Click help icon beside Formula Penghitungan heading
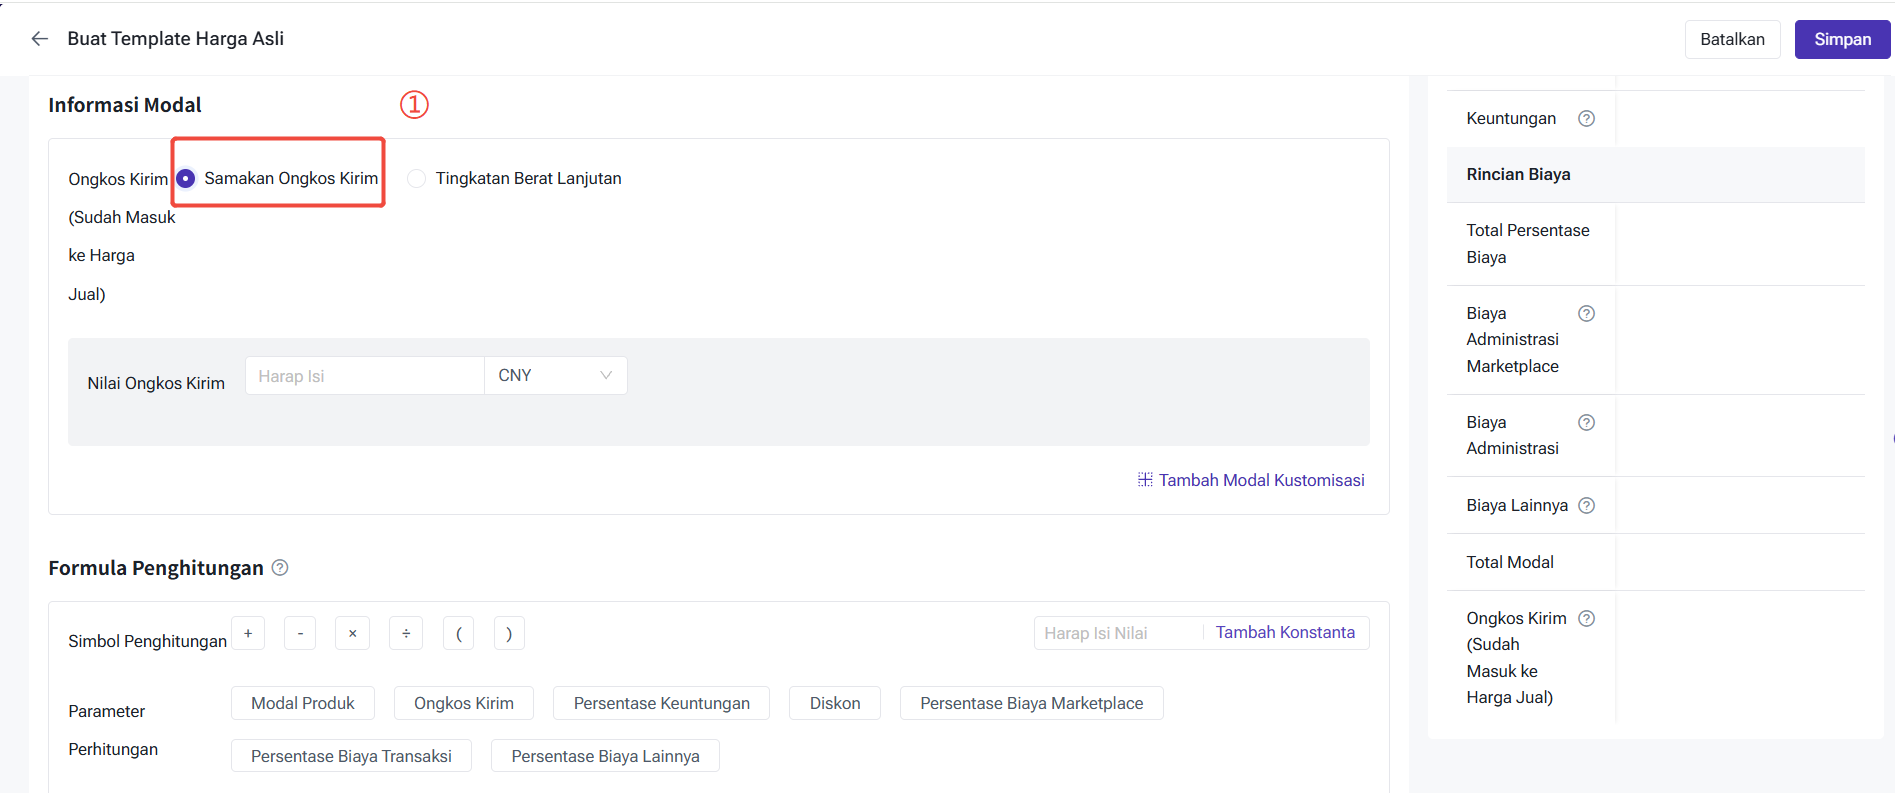The image size is (1895, 803). pos(280,568)
